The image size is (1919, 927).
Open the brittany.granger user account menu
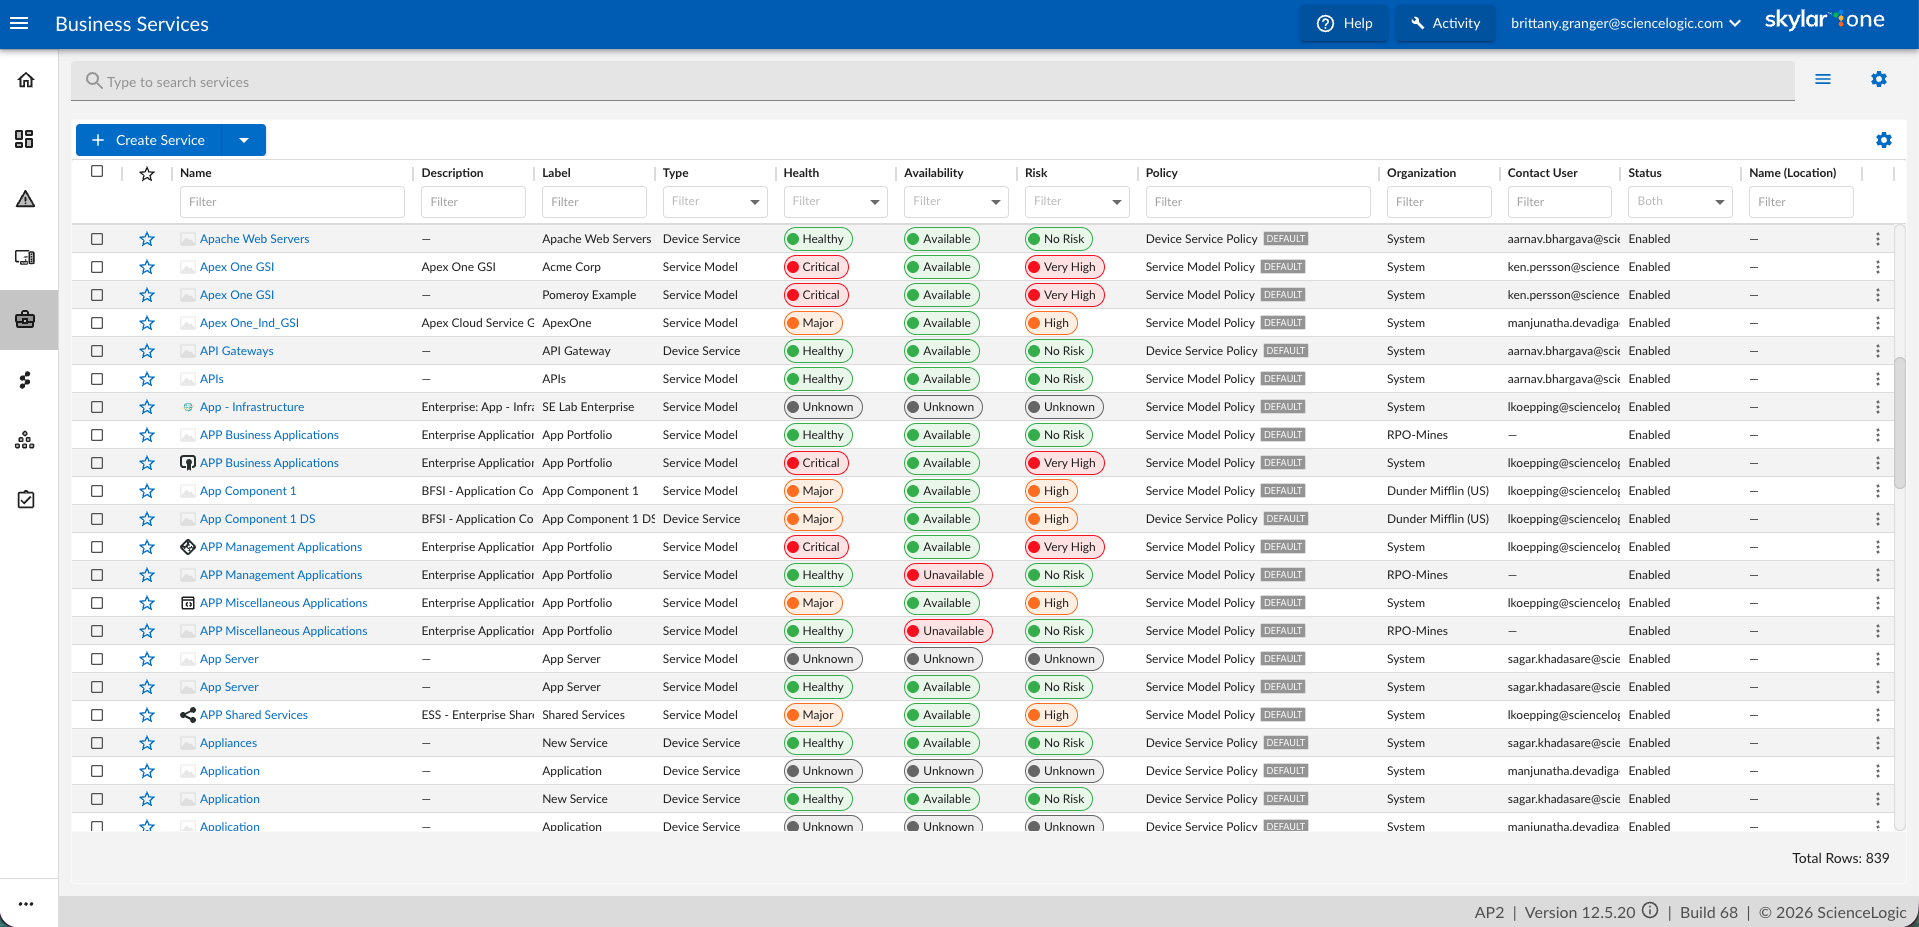click(1626, 23)
